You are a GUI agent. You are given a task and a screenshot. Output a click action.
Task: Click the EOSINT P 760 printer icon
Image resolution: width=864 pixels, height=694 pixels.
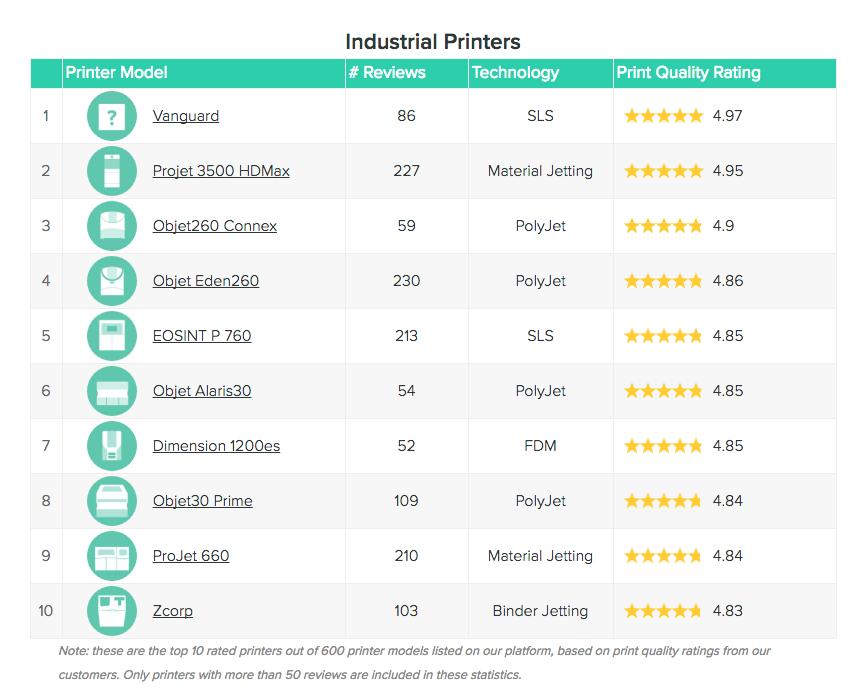pyautogui.click(x=112, y=336)
